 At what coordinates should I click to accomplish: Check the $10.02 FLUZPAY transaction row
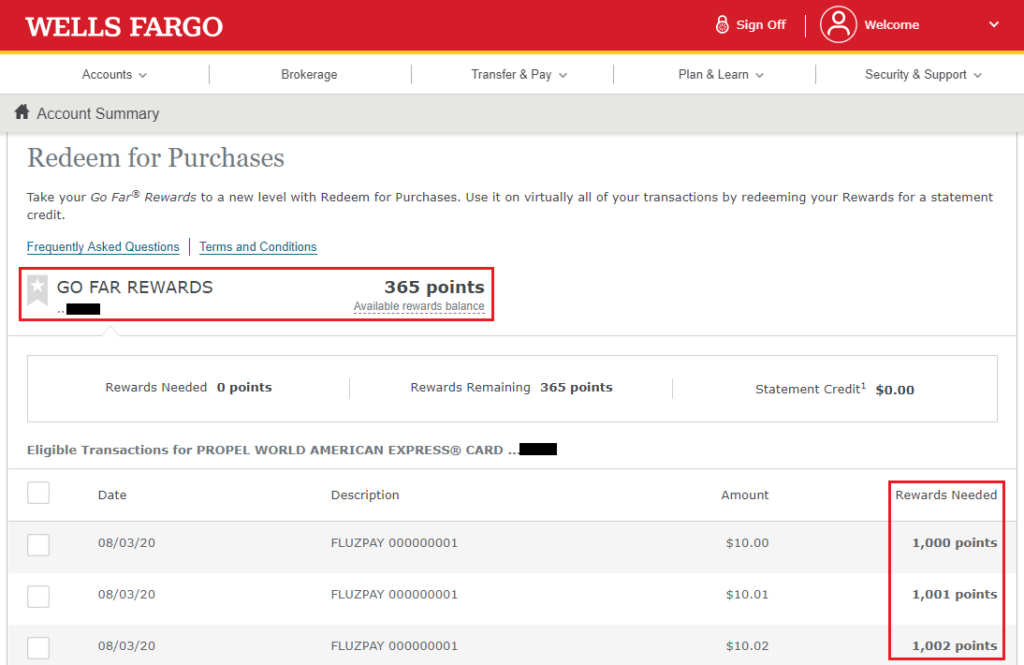(37, 647)
